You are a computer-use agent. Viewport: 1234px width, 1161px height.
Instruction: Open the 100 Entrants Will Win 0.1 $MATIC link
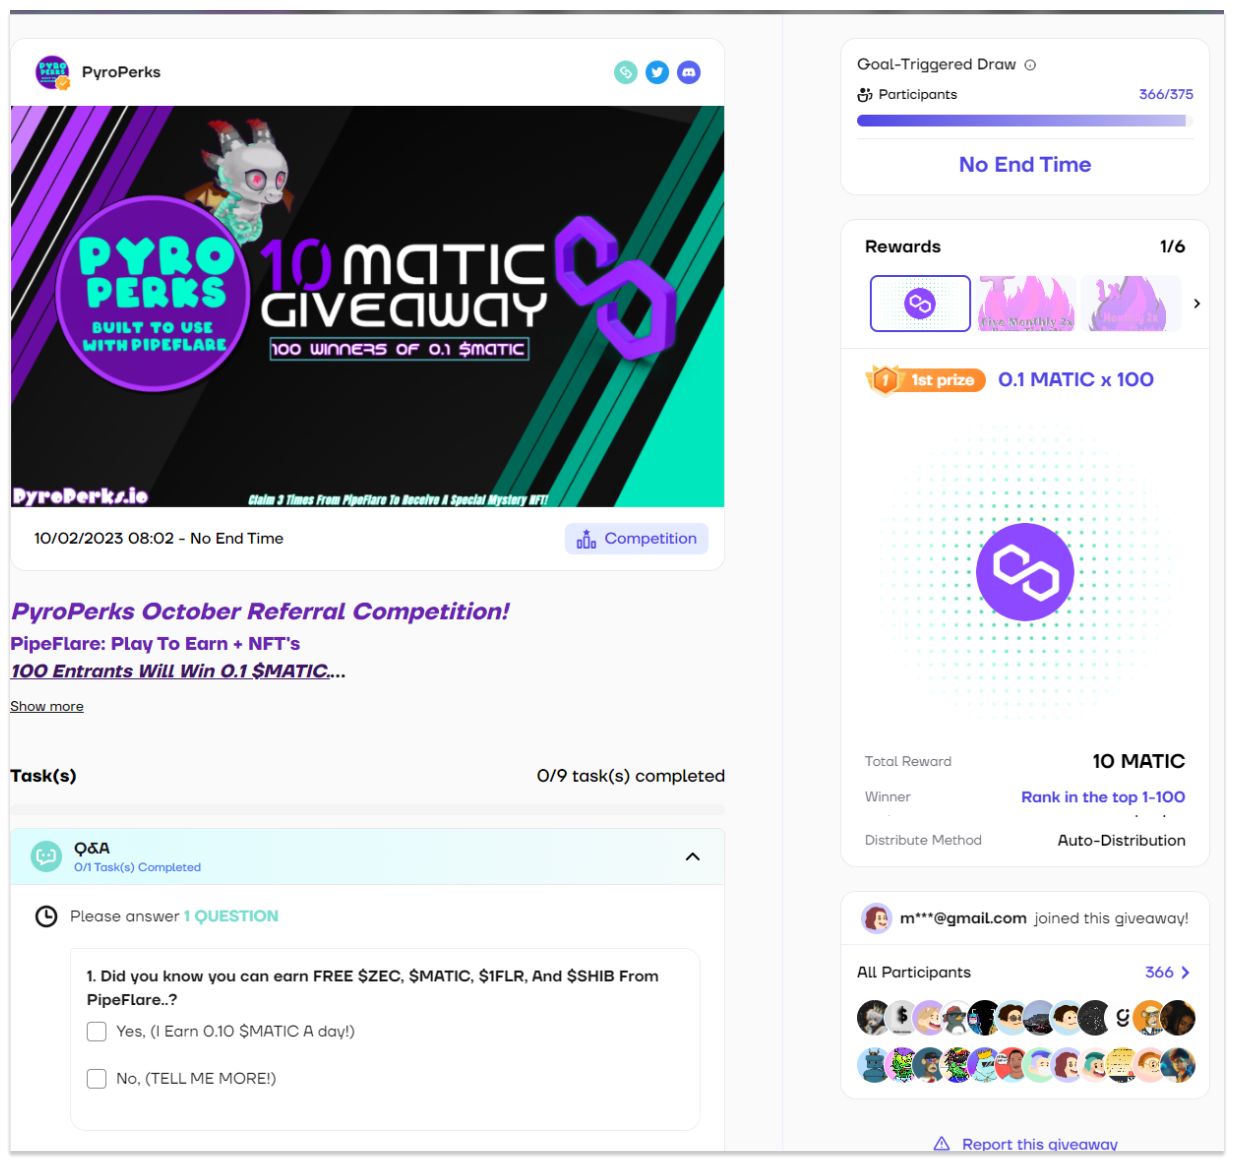[170, 671]
